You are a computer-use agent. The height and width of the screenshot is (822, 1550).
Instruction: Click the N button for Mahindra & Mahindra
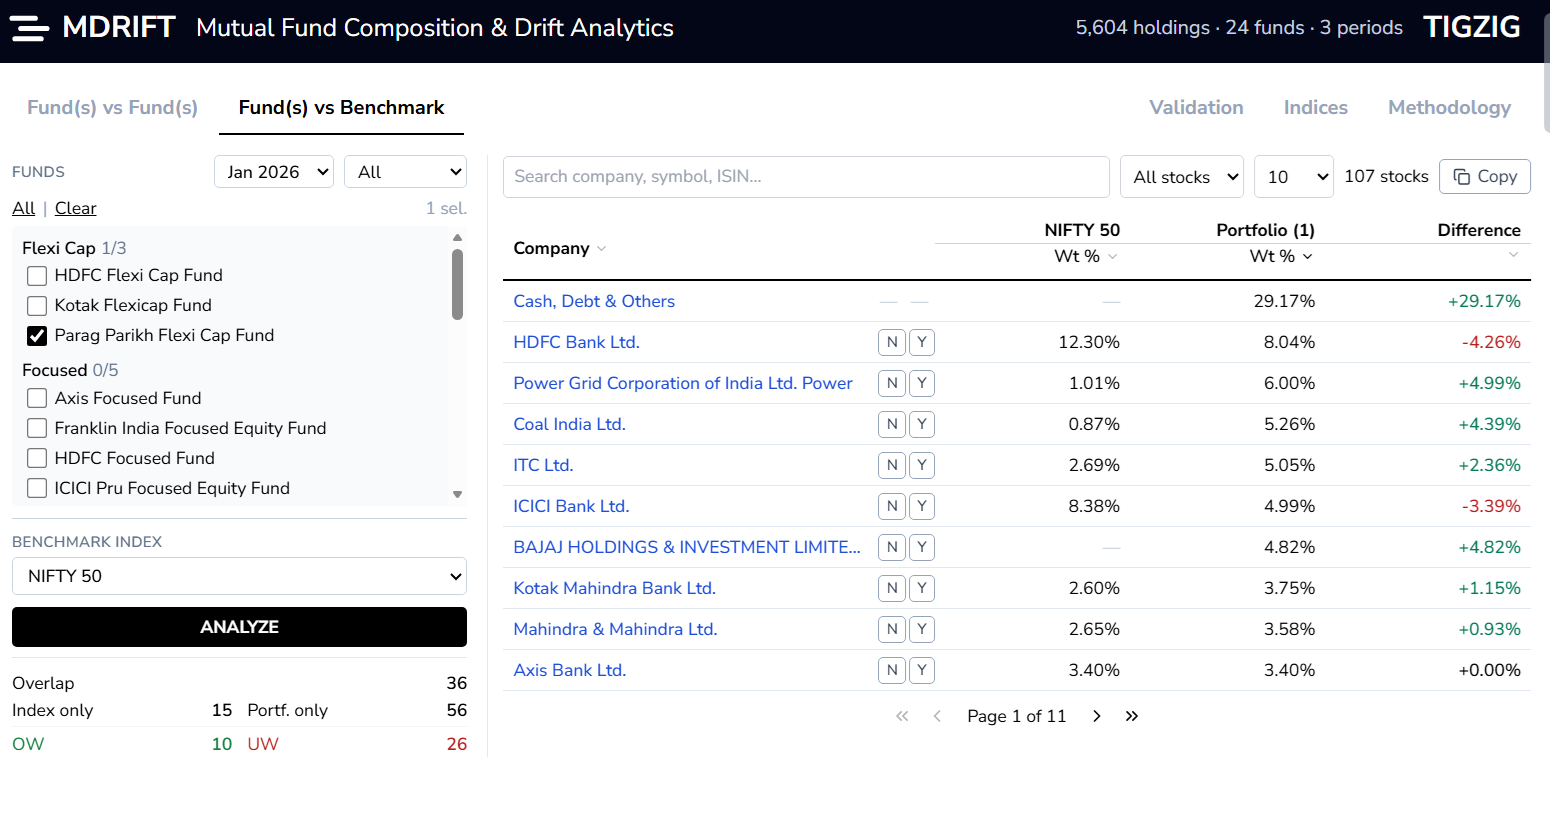[892, 629]
